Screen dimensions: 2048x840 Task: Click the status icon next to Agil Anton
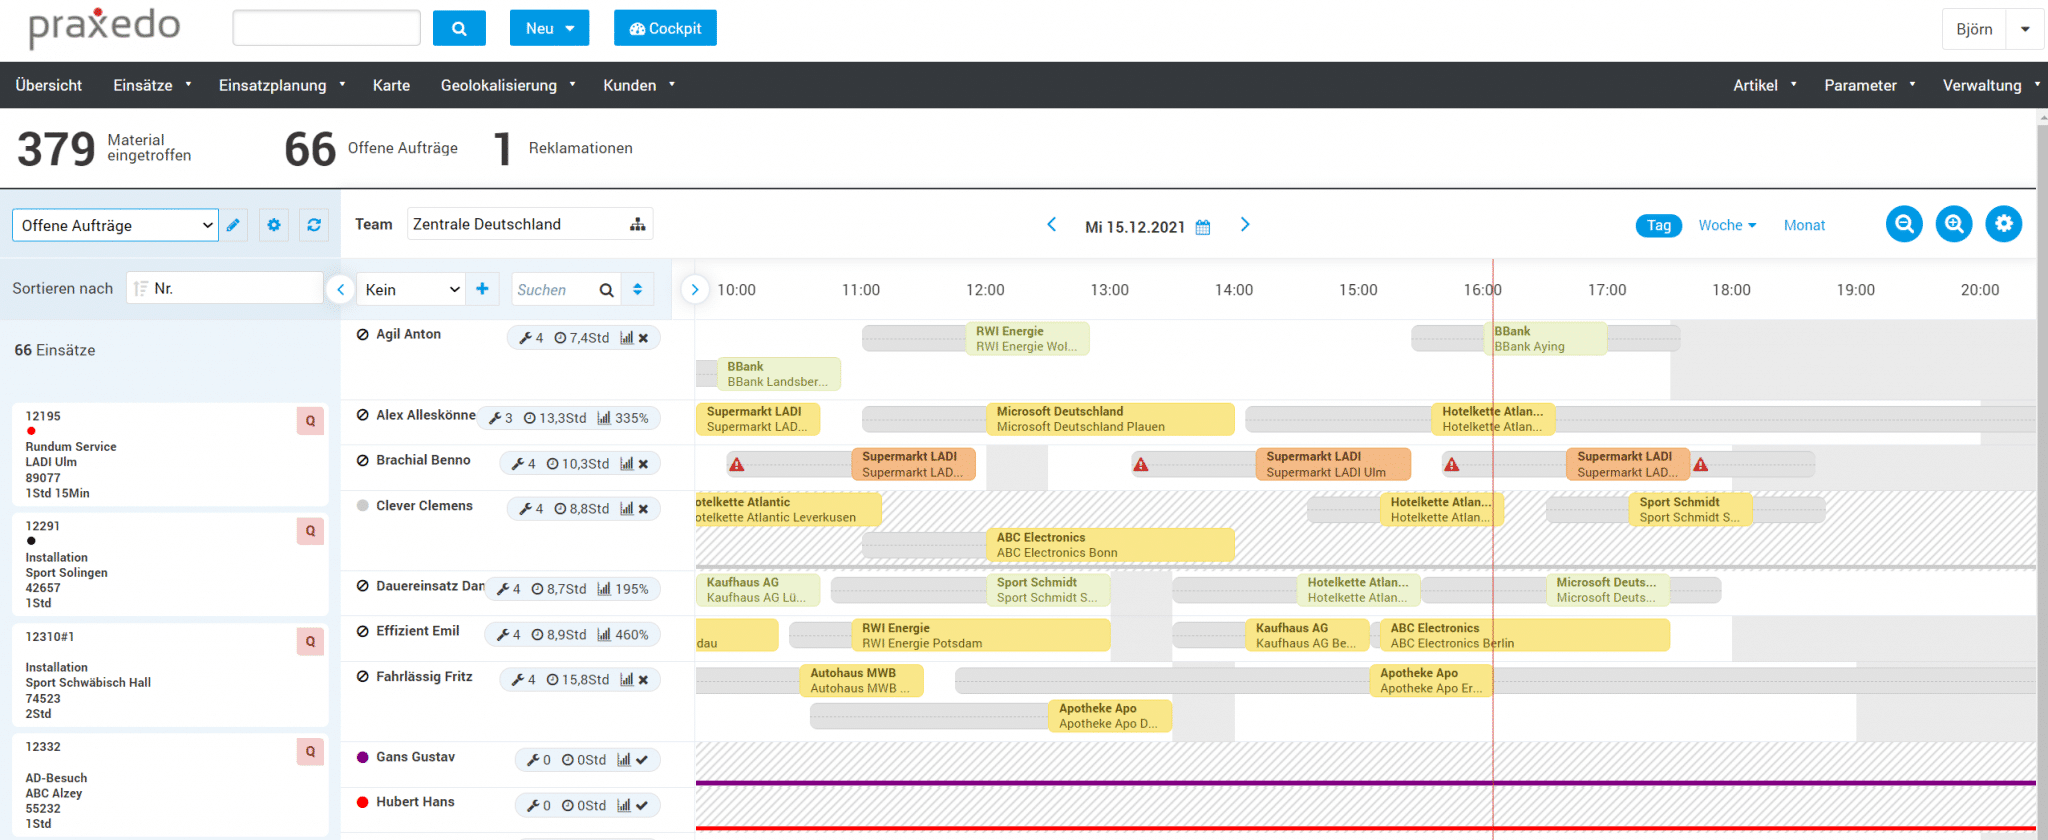pos(363,334)
